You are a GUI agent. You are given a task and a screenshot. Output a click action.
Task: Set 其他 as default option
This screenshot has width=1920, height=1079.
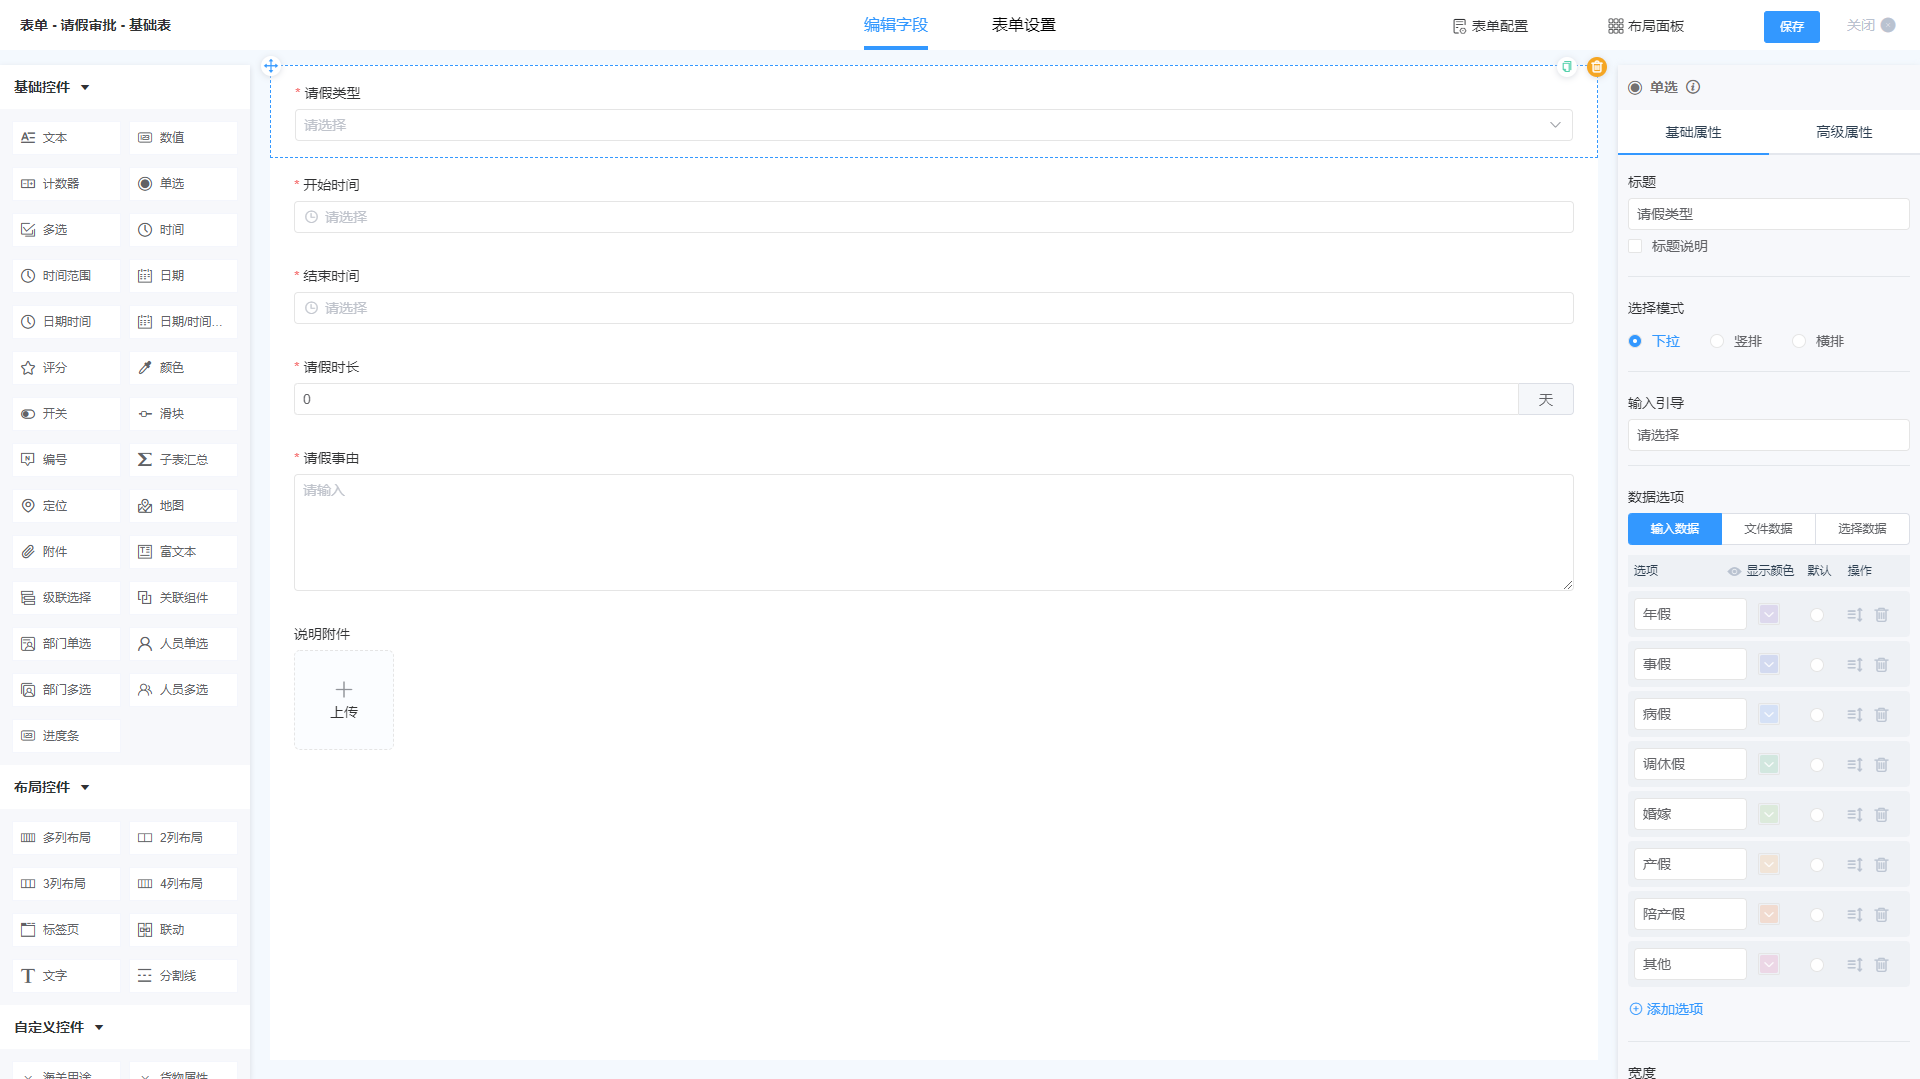1817,965
